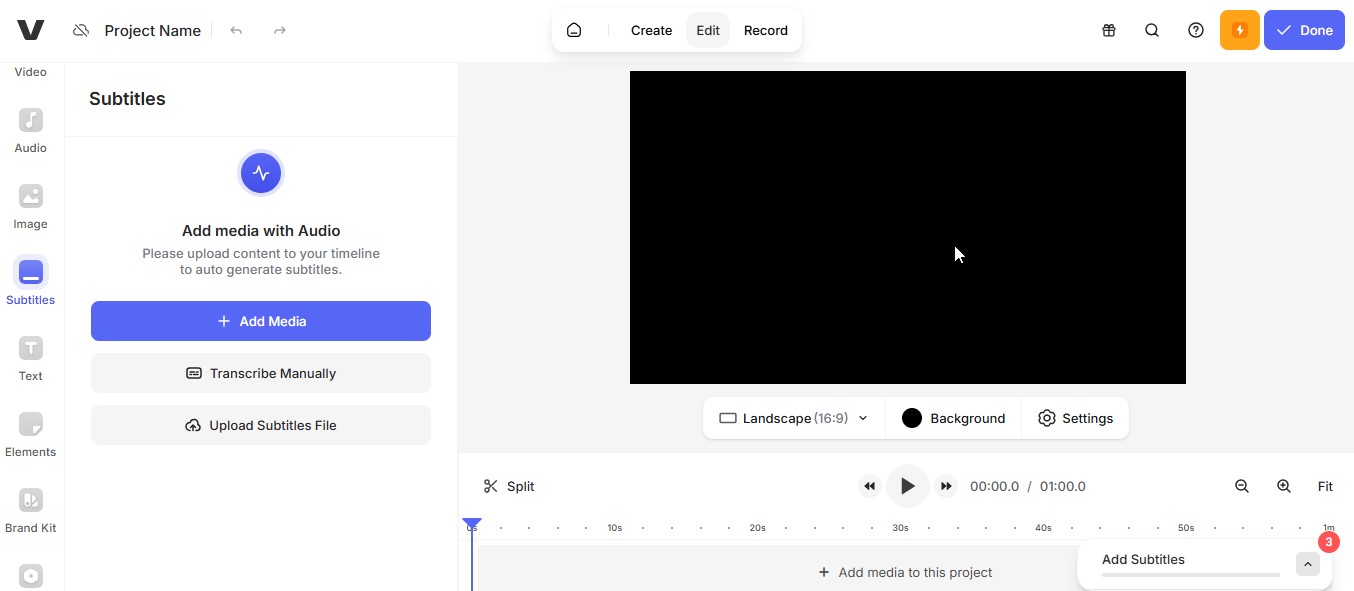This screenshot has width=1354, height=591.
Task: Click the blue playhead marker on timeline
Action: pyautogui.click(x=472, y=524)
